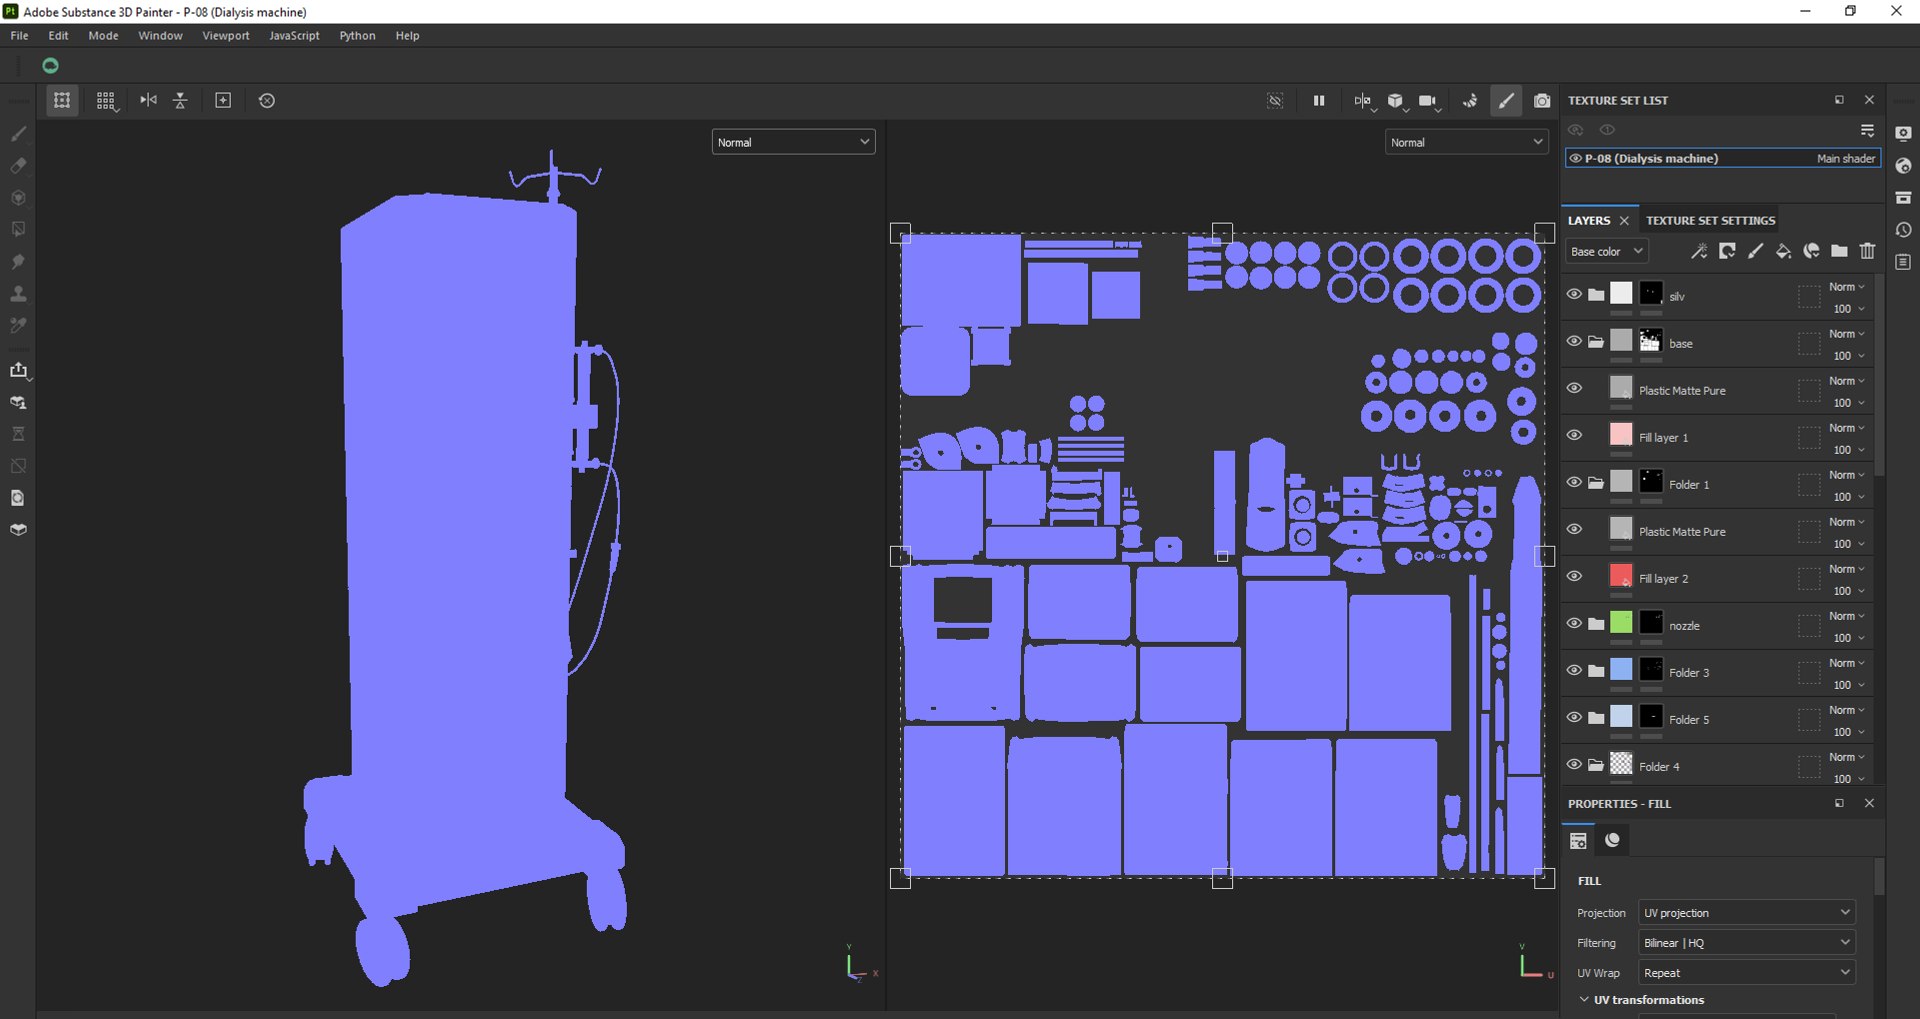Viewport: 1920px width, 1019px height.
Task: Click the green swatch of nozzle folder
Action: click(1621, 623)
